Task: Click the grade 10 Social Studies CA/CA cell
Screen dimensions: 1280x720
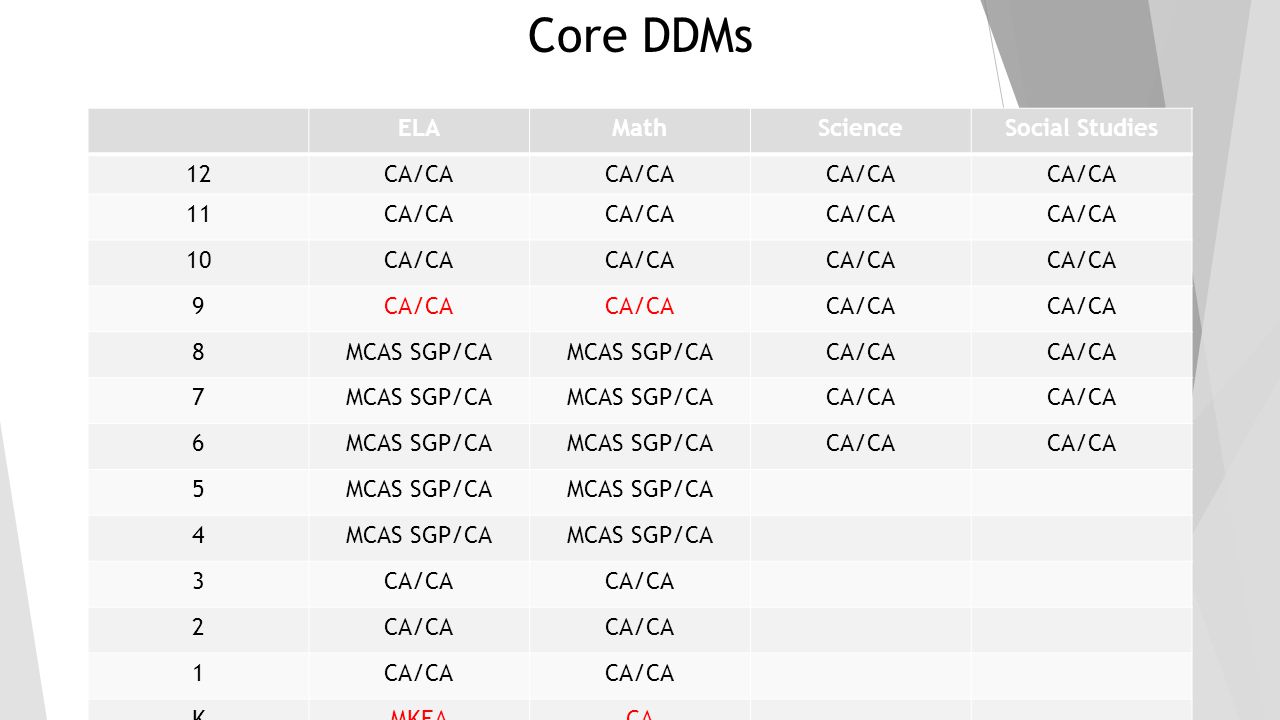Action: point(1082,261)
